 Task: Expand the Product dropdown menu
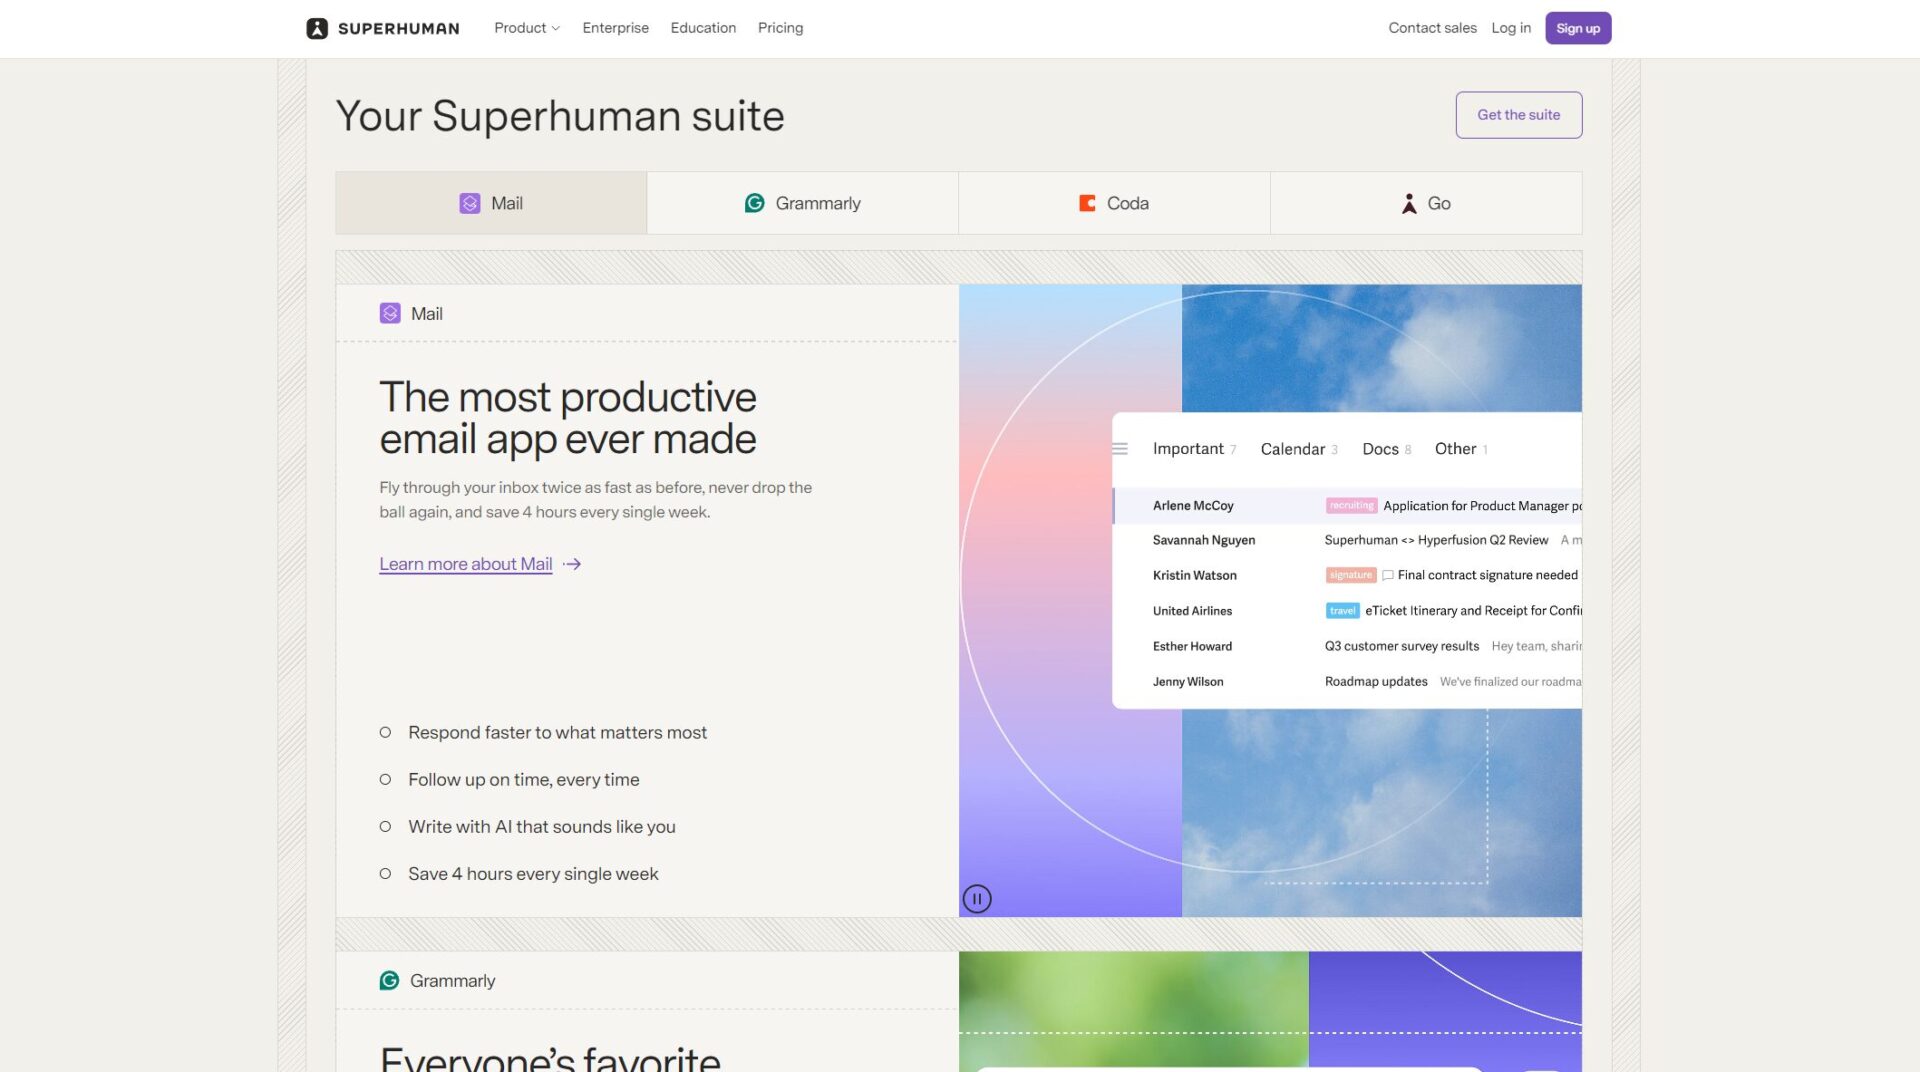point(526,28)
